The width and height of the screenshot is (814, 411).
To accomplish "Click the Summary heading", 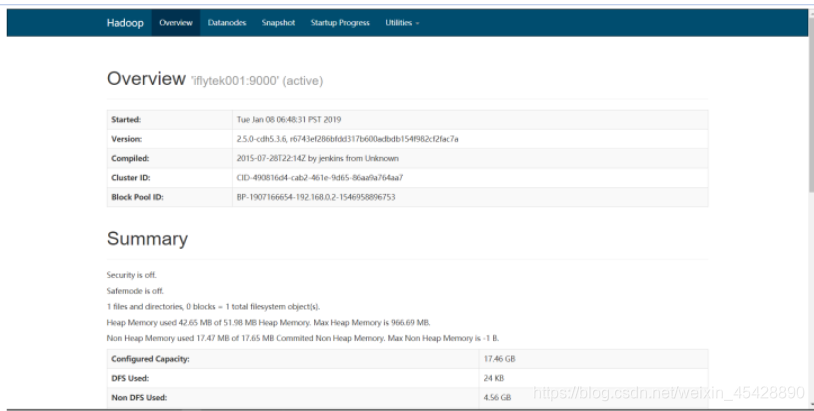I will point(147,239).
